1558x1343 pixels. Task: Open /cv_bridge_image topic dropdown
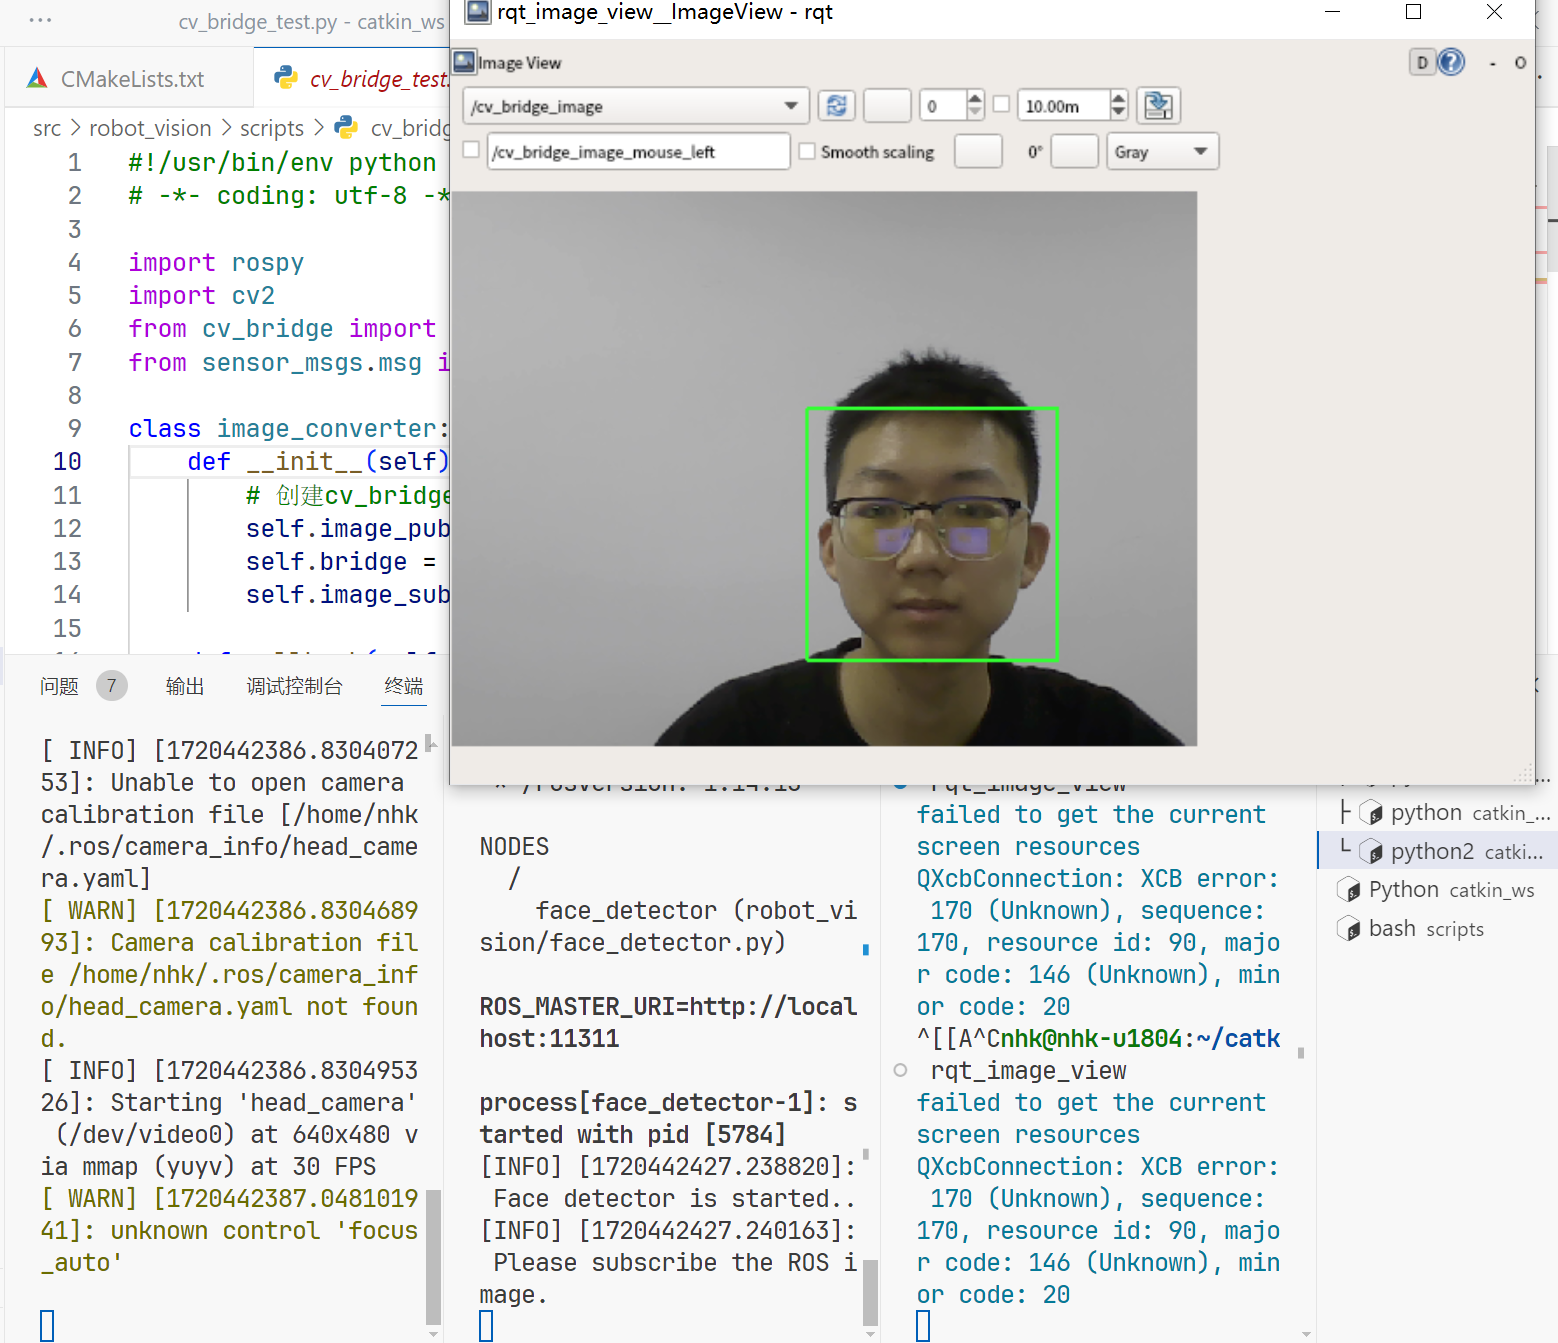click(x=636, y=106)
